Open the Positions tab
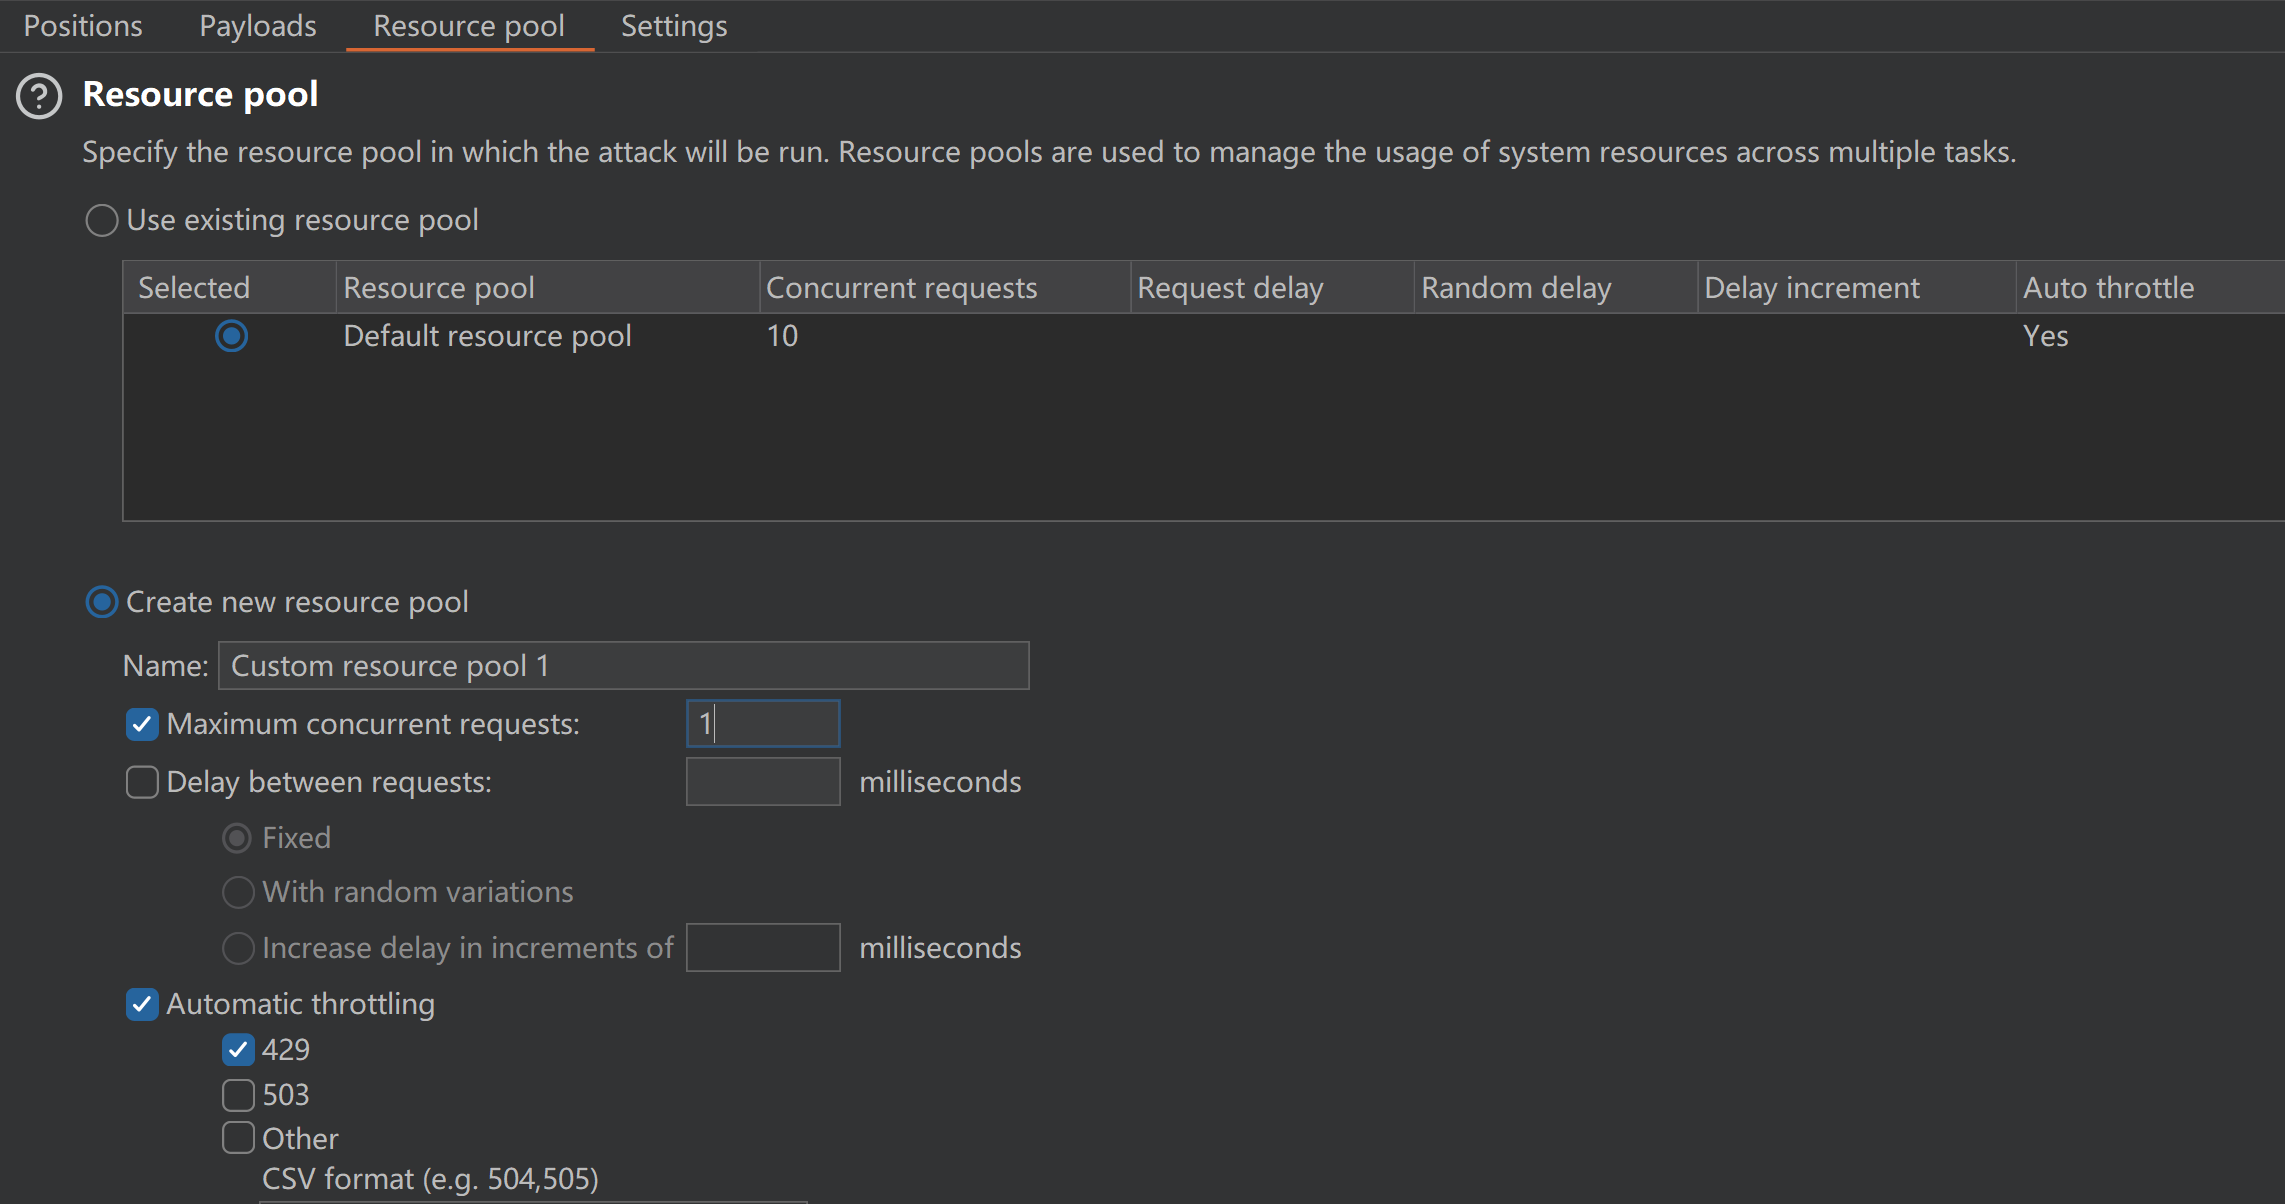 [x=83, y=26]
